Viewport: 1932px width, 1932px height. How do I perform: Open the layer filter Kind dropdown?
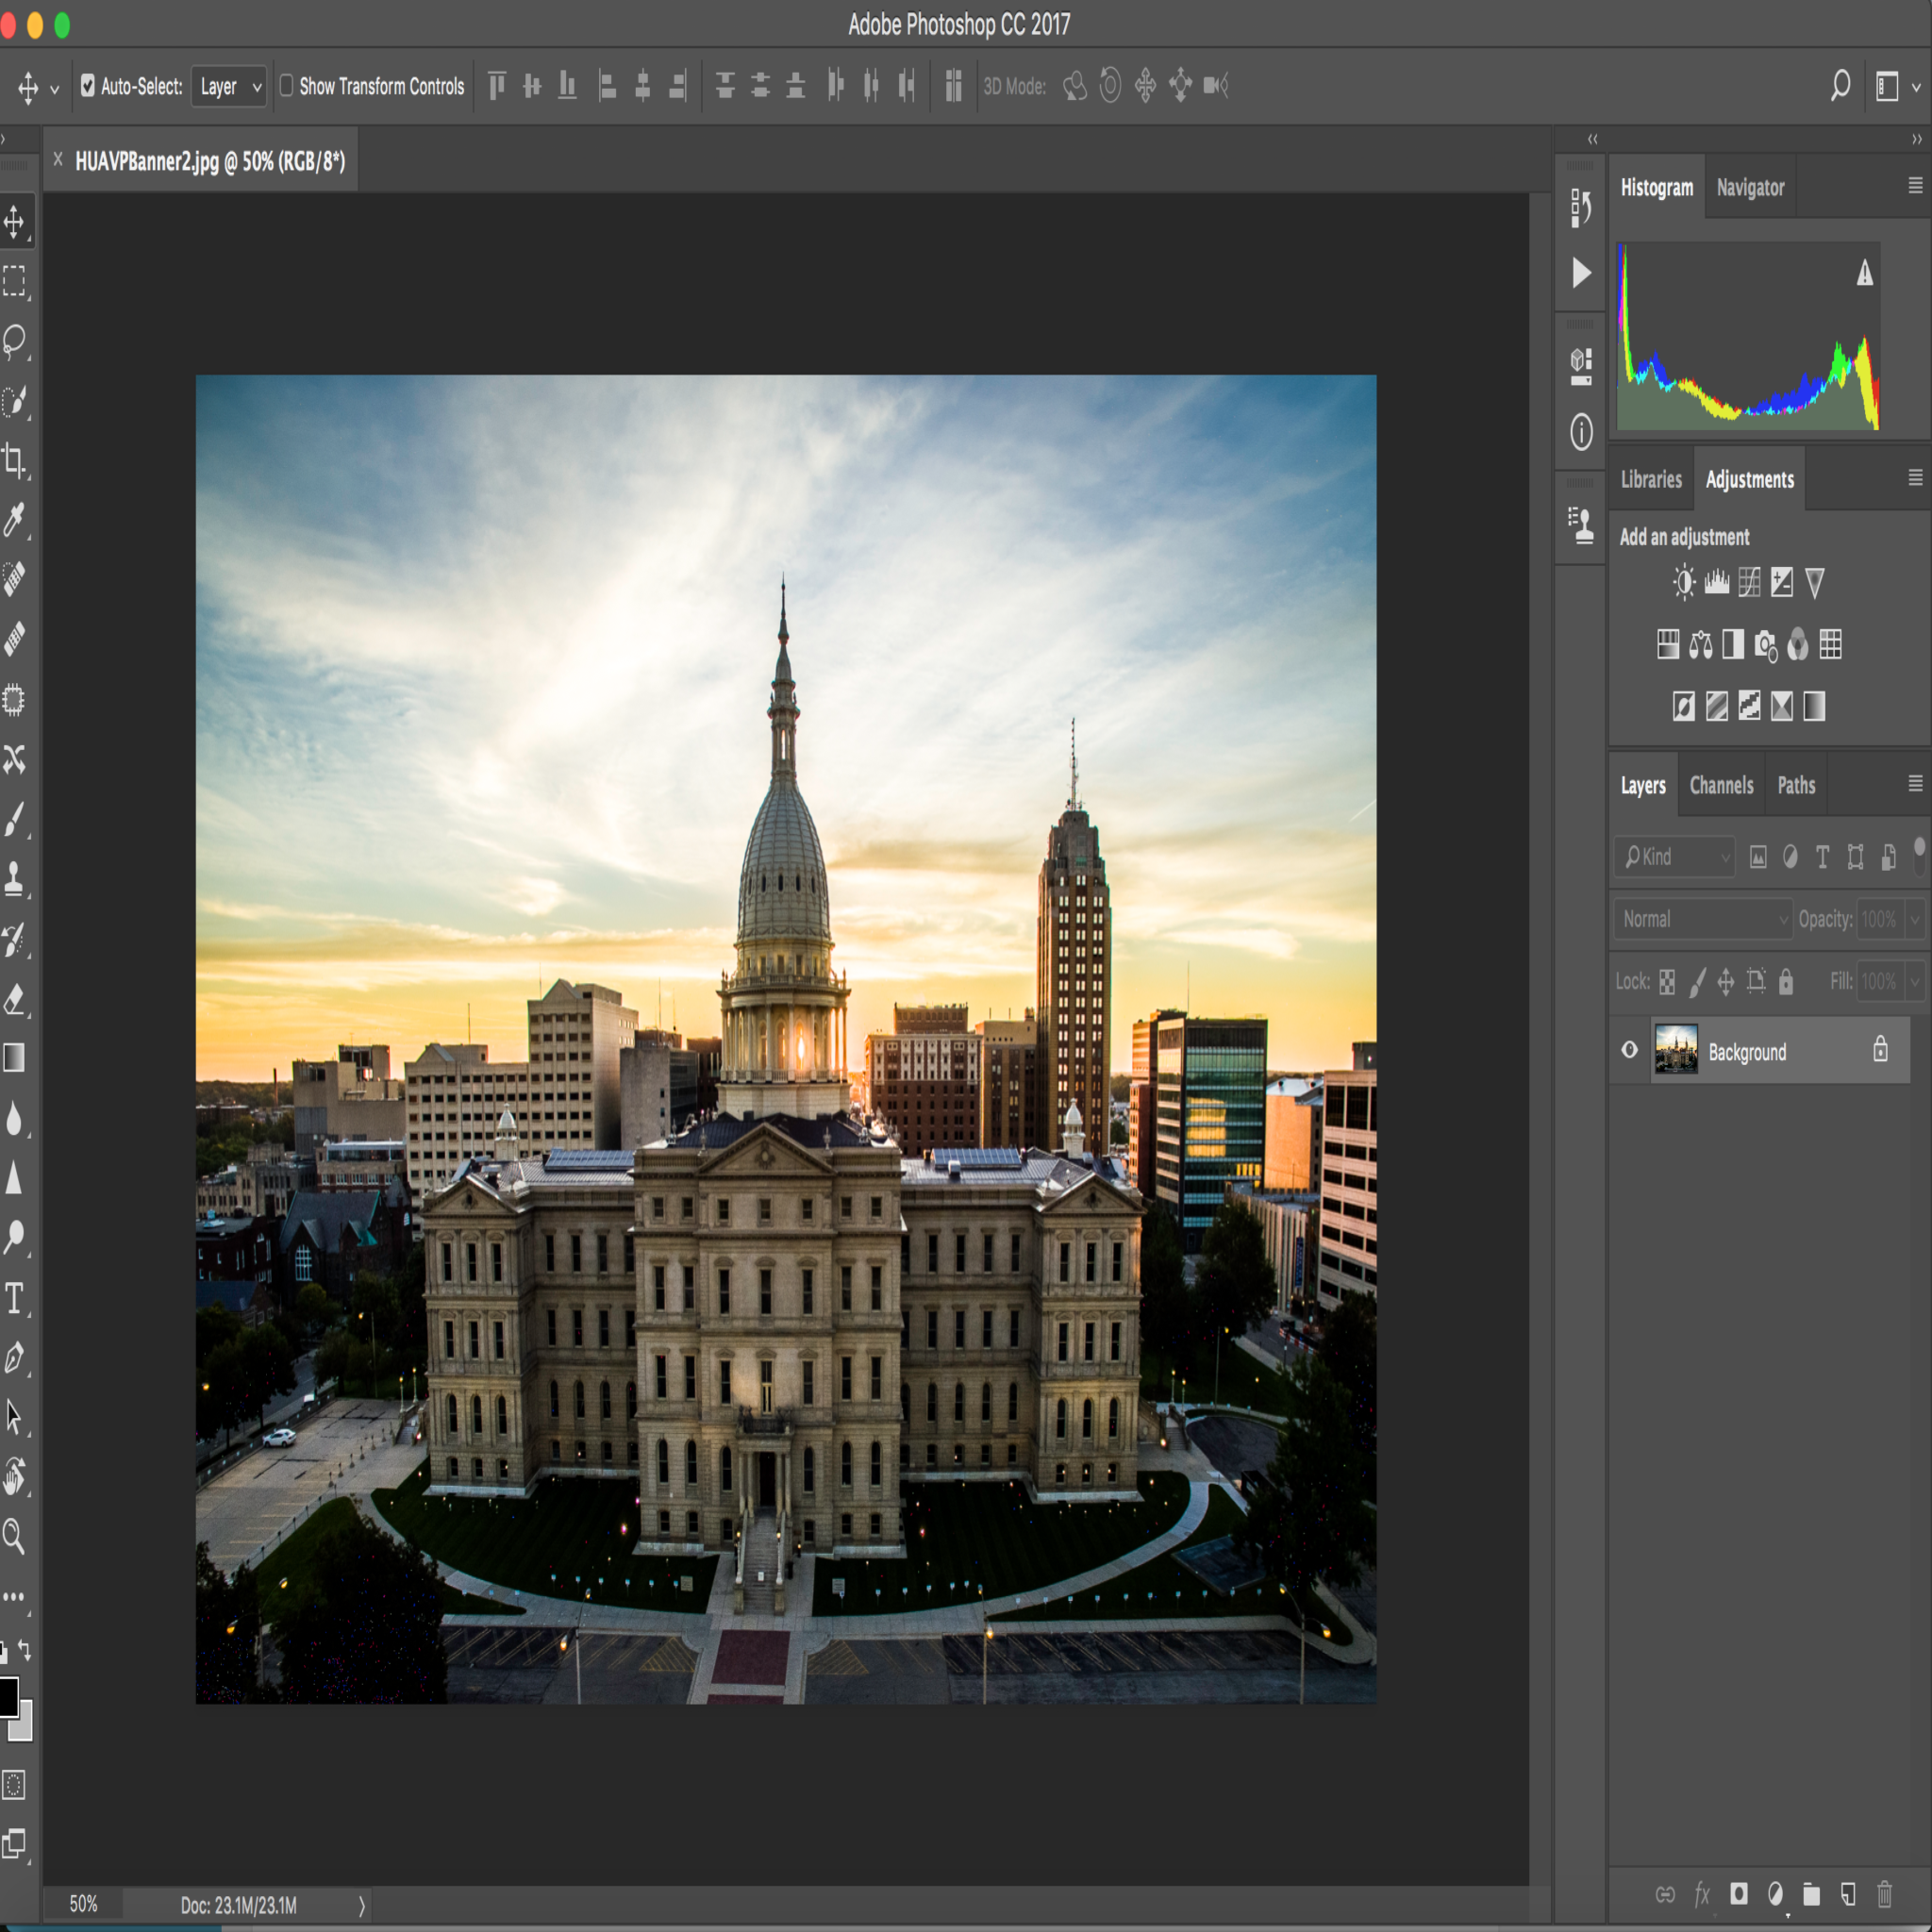coord(1675,857)
